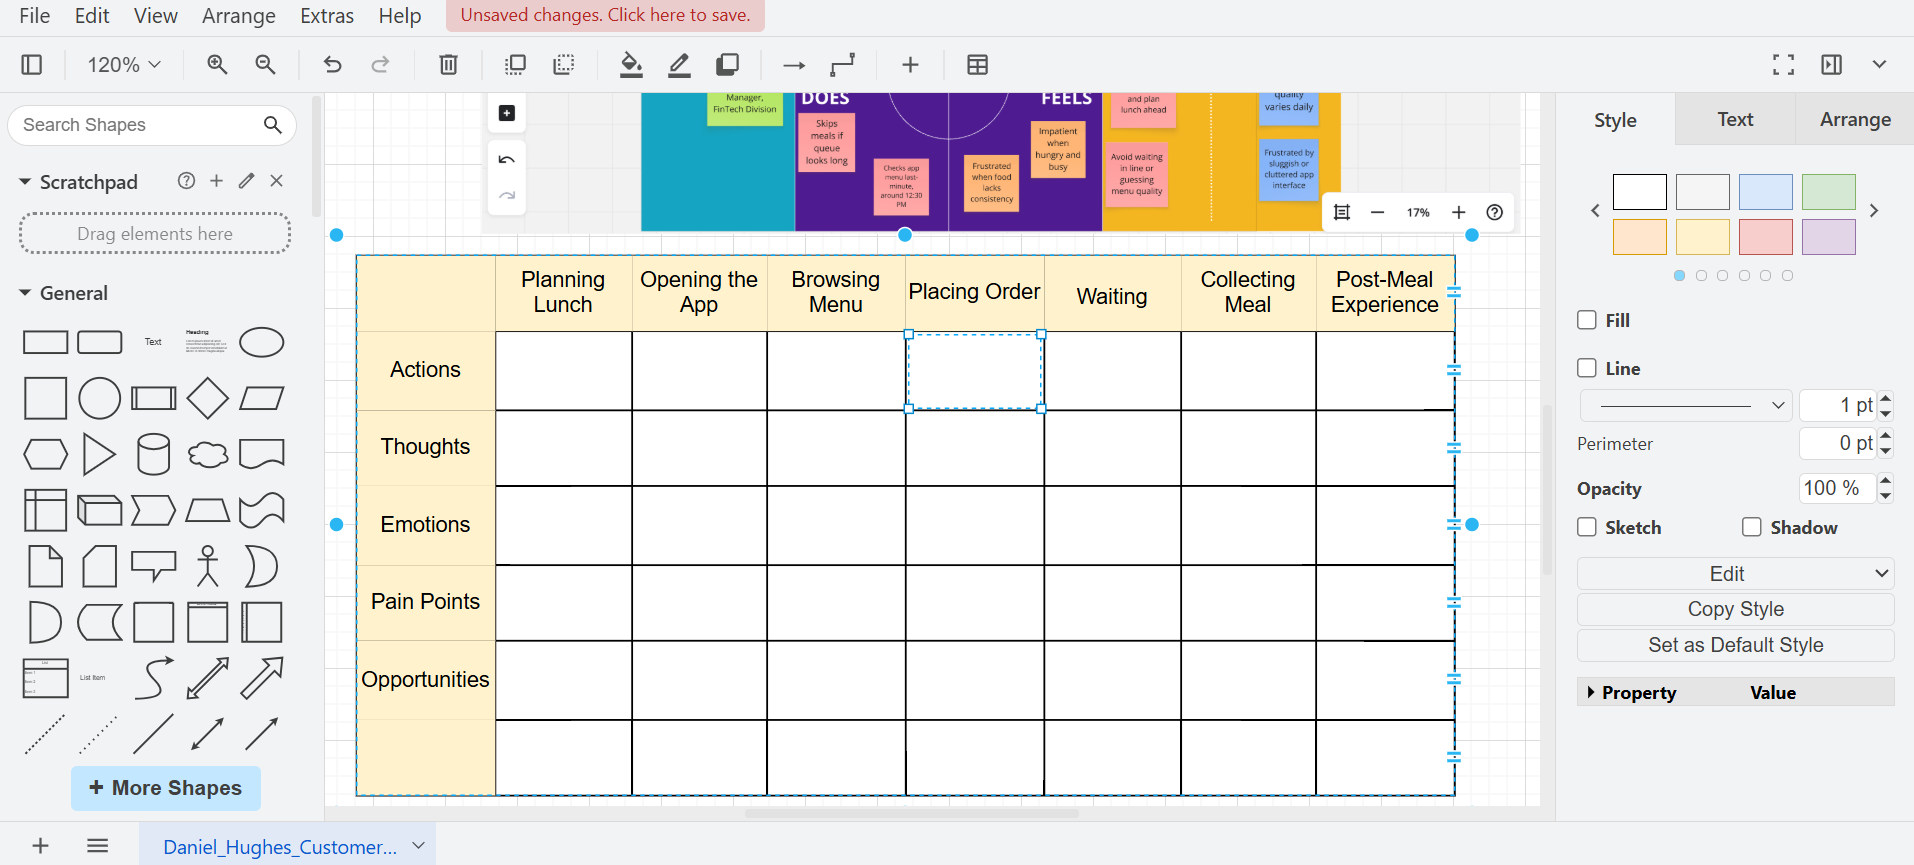Switch to the Text tab
Screen dimensions: 1914x865
pyautogui.click(x=1735, y=119)
